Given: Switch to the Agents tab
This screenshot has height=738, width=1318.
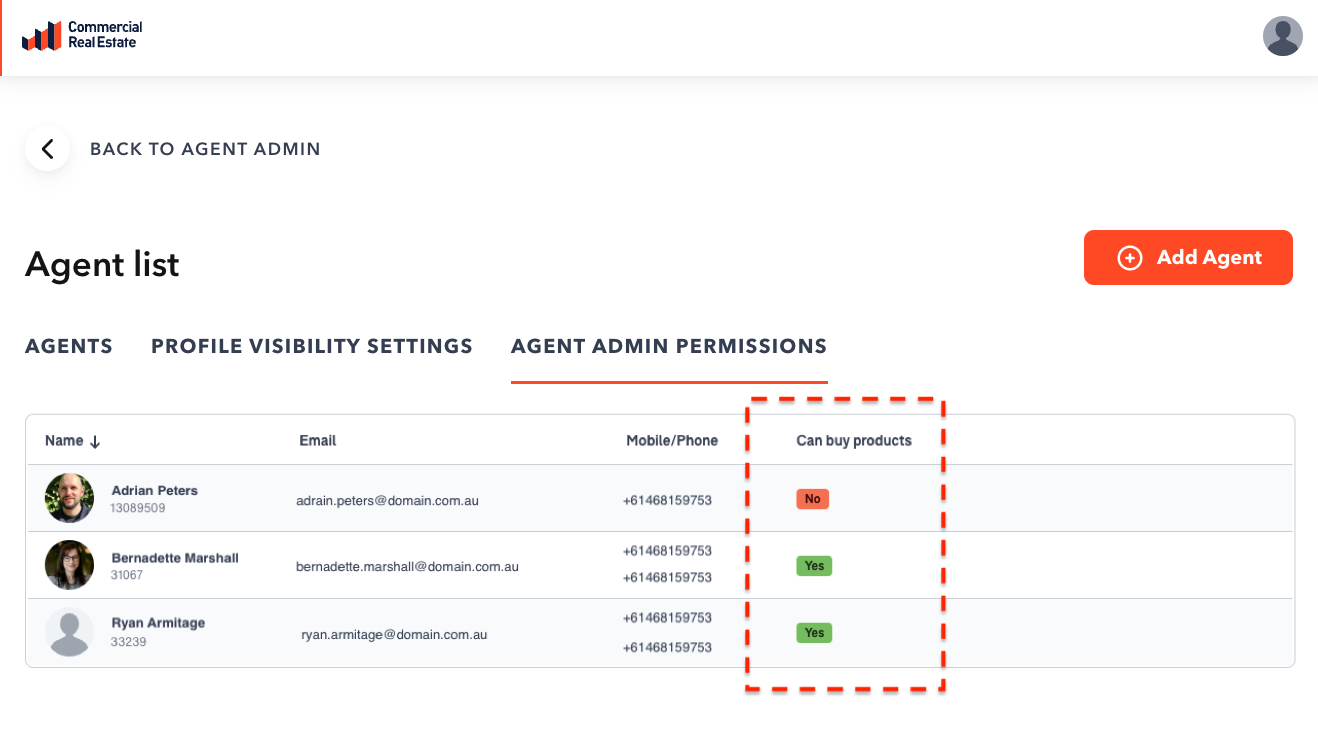Looking at the screenshot, I should click(x=69, y=346).
